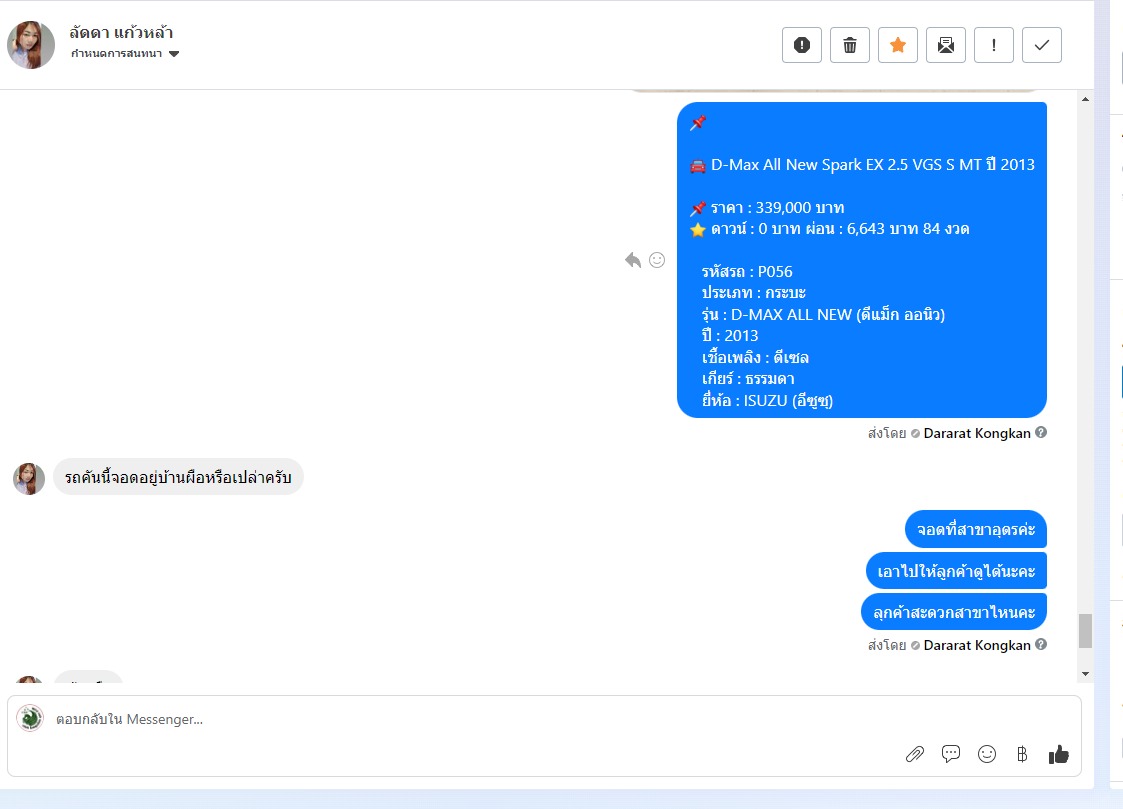
Task: Select customer message รถคันนี้จอดอยู่บ้านผือหรือเปล่าครับ
Action: coord(178,477)
